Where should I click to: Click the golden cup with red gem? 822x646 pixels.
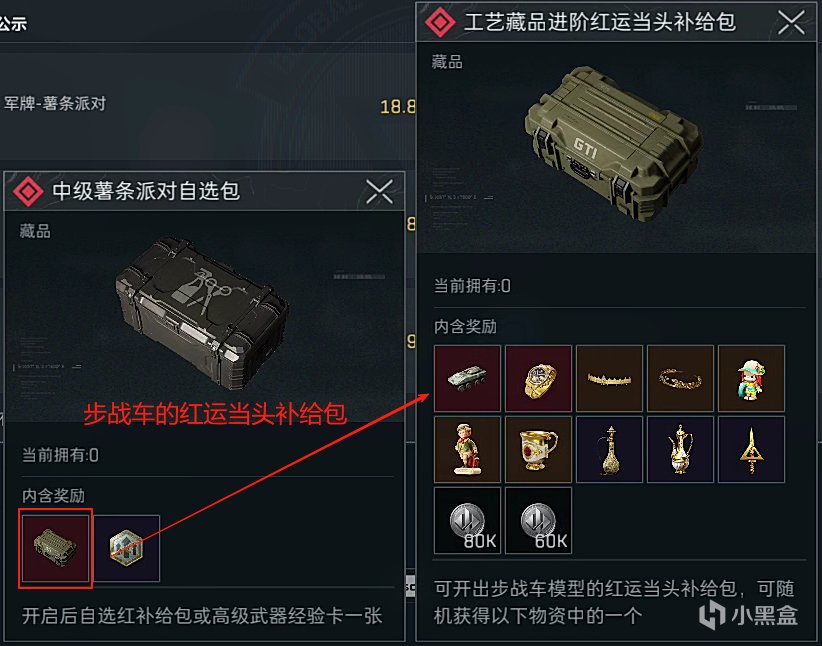tap(538, 449)
